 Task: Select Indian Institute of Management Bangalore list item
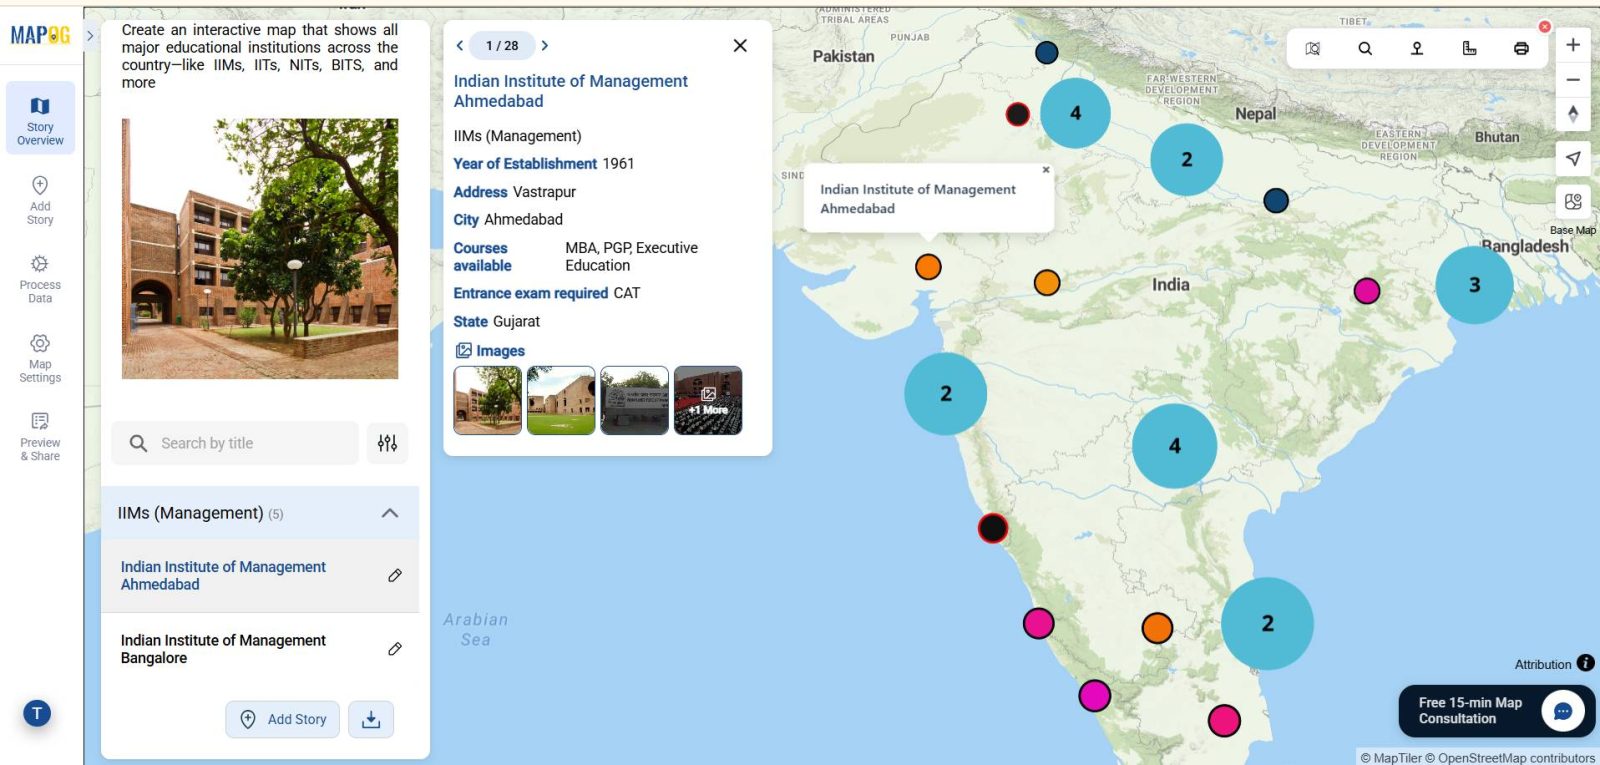pyautogui.click(x=260, y=649)
